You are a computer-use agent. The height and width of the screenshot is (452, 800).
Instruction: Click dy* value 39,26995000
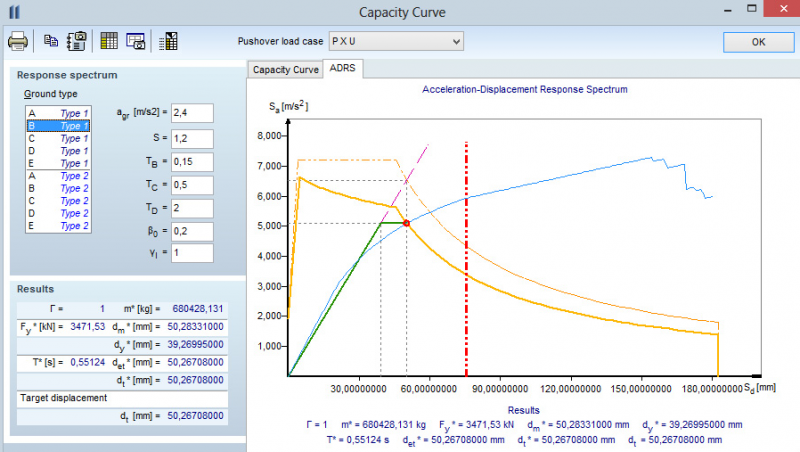195,344
